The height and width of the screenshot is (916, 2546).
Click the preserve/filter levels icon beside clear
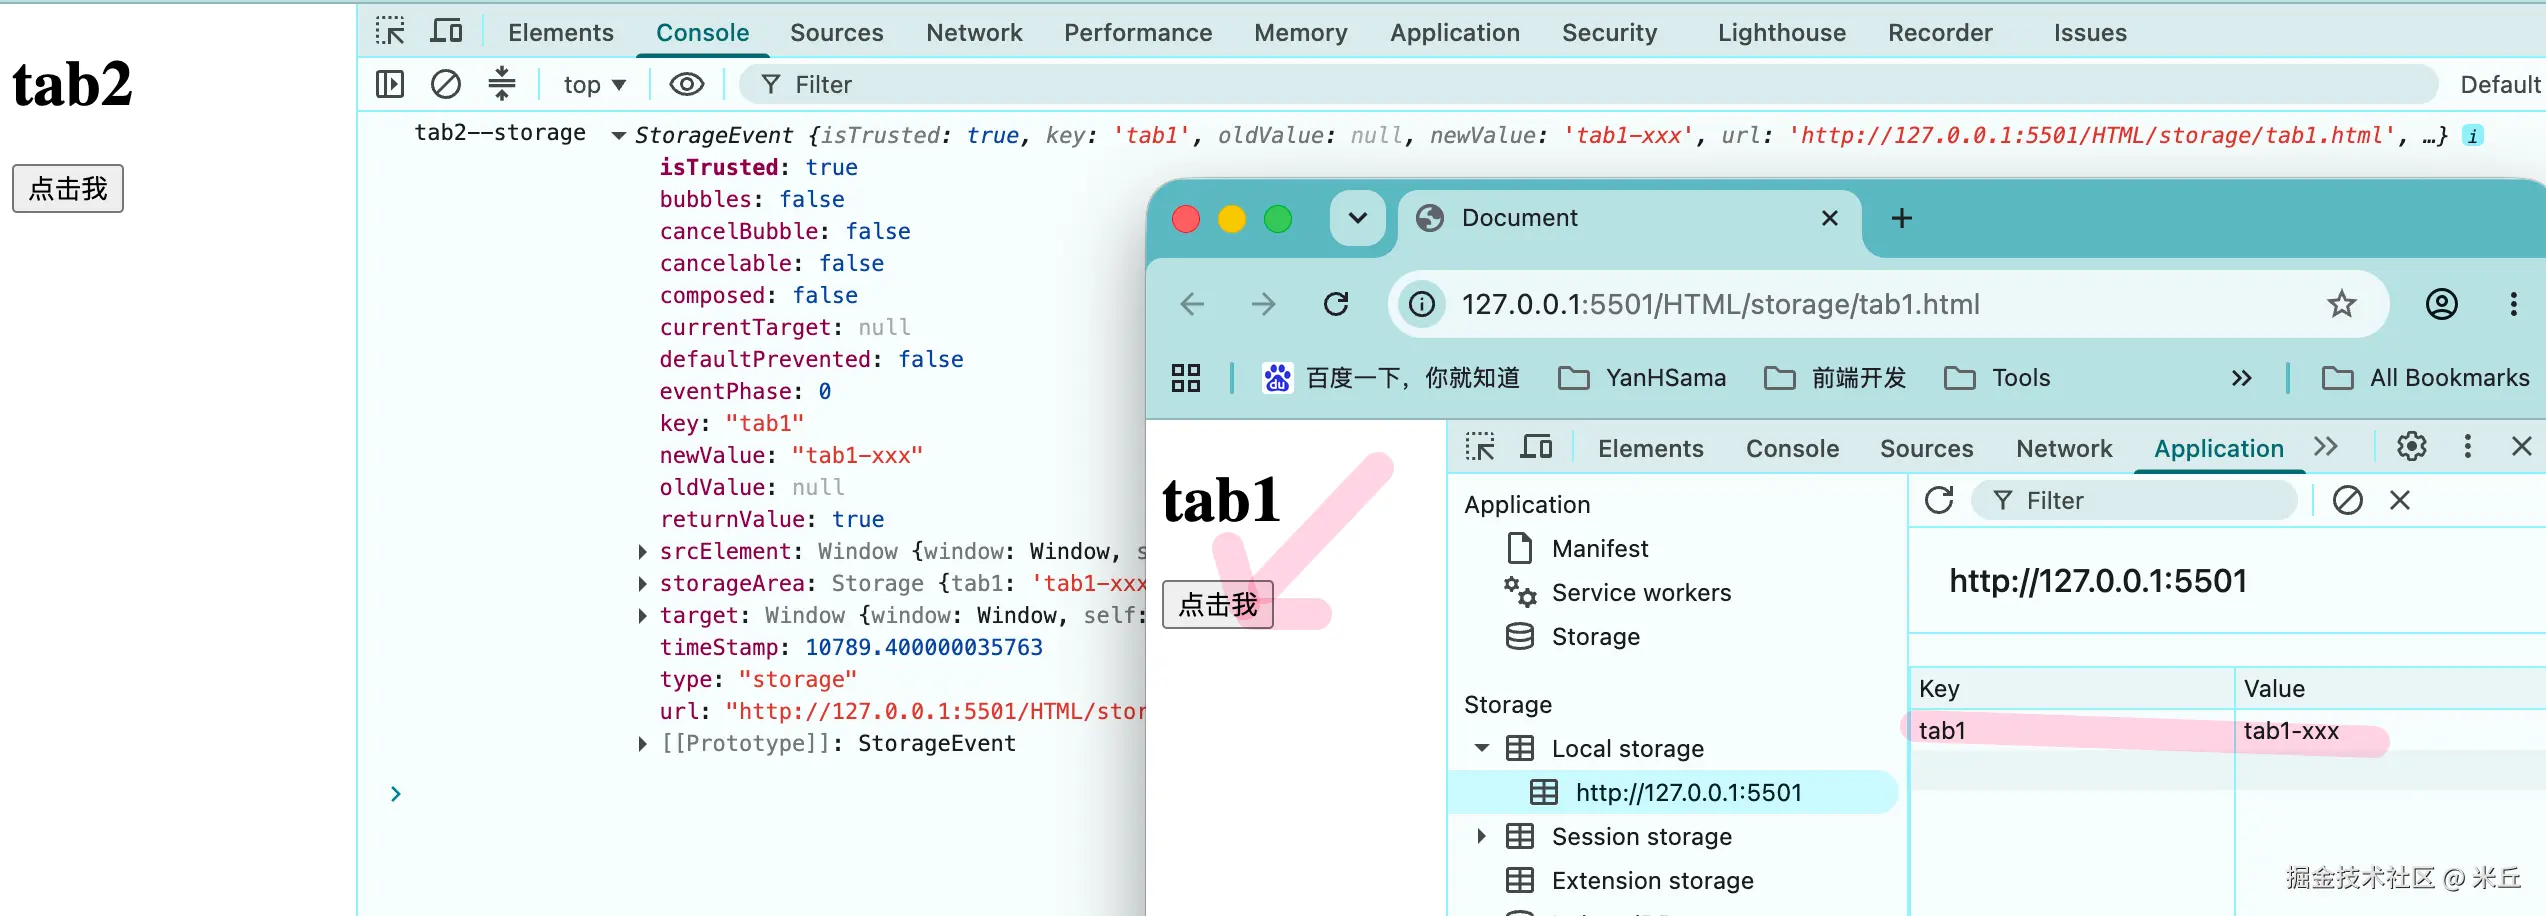(x=502, y=84)
